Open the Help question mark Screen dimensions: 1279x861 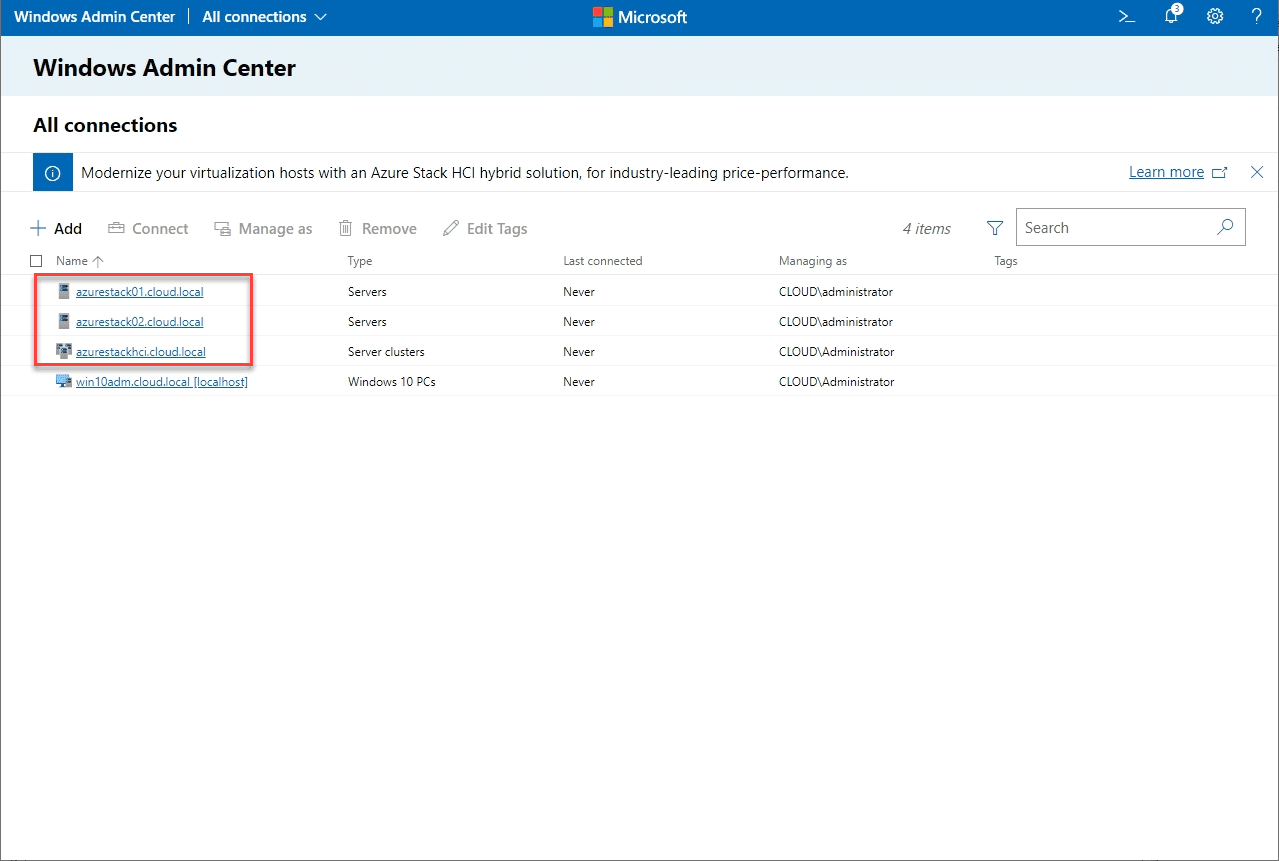pyautogui.click(x=1256, y=16)
